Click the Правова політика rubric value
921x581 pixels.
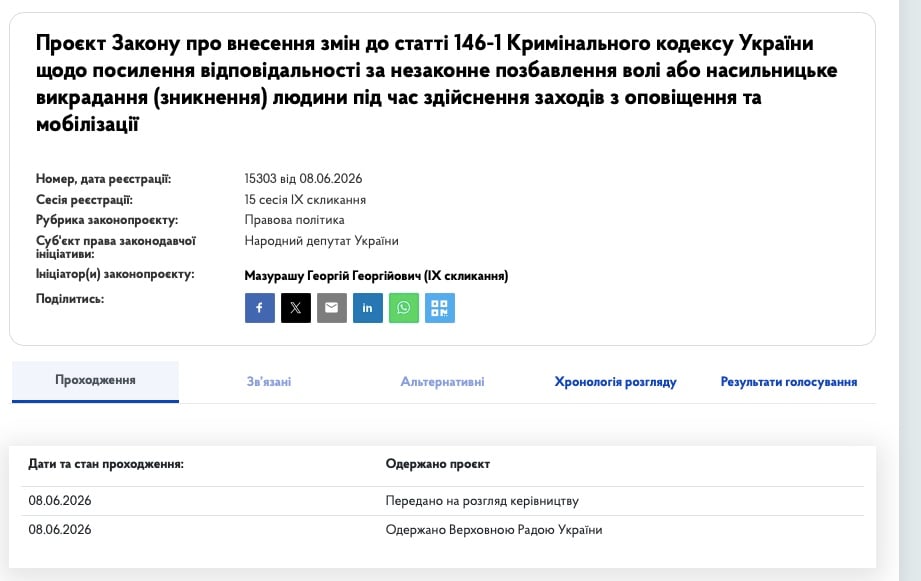pos(294,220)
